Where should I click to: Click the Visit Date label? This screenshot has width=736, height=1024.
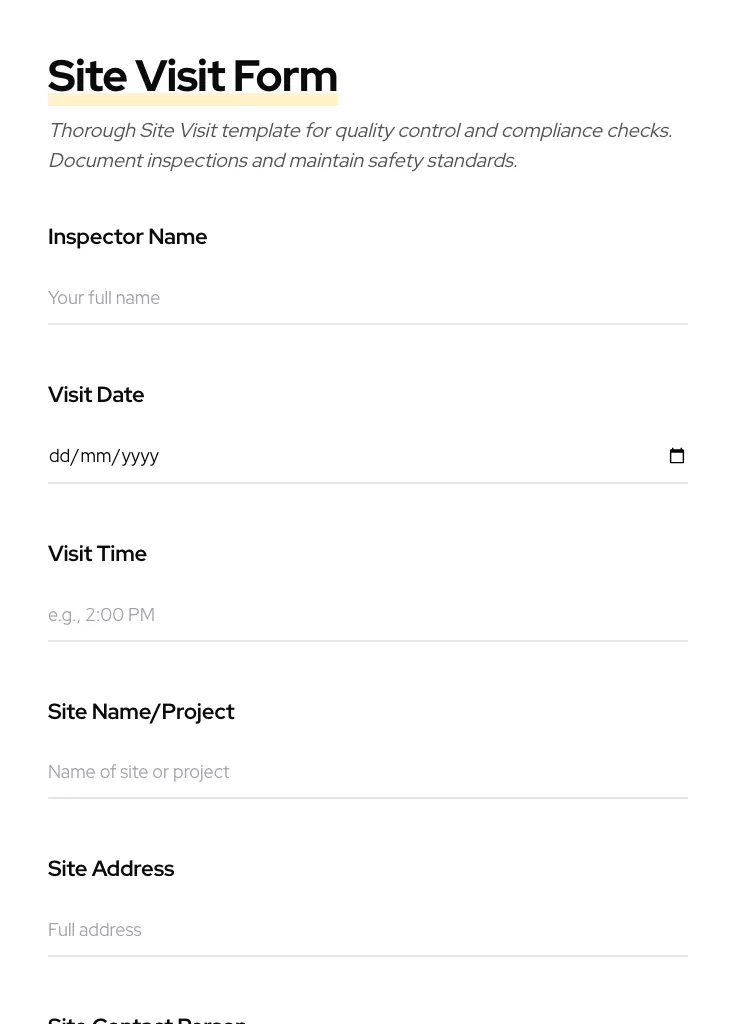pyautogui.click(x=96, y=395)
